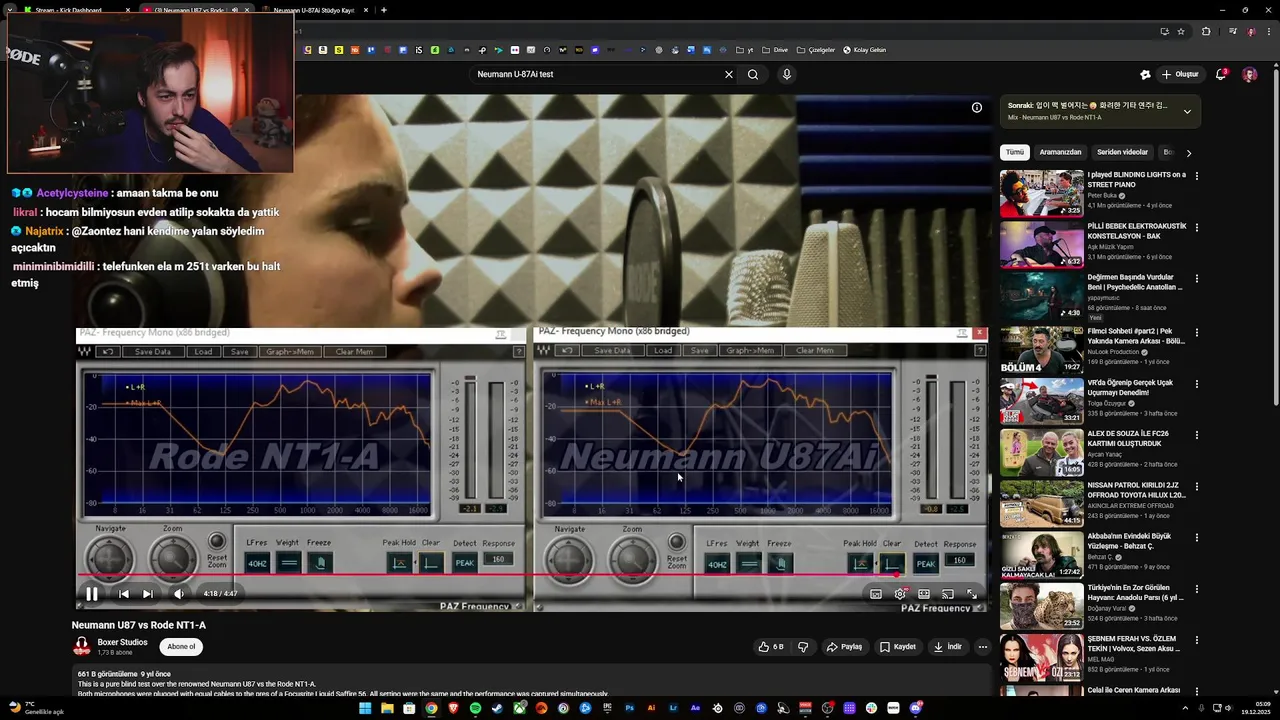Open the Kolay Gelsin bookmark
This screenshot has height=720, width=1280.
[x=864, y=50]
